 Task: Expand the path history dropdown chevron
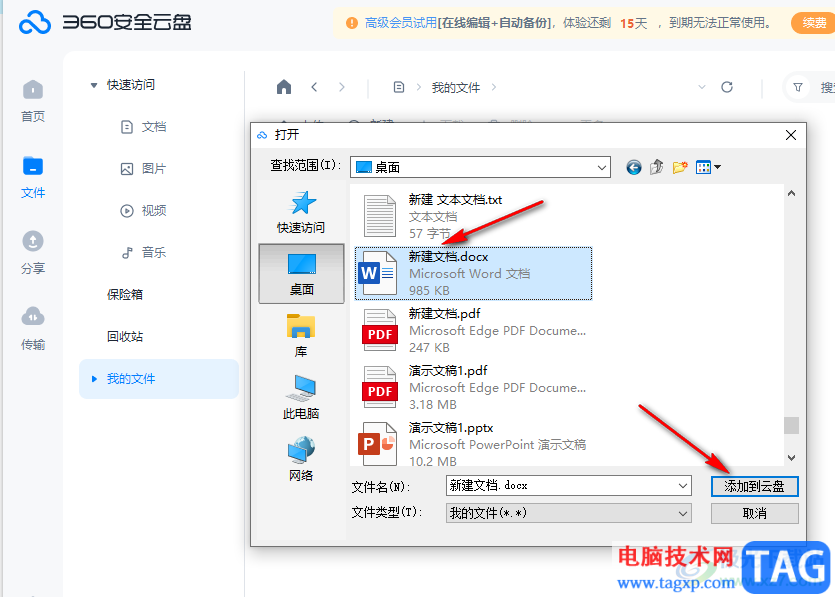(702, 87)
